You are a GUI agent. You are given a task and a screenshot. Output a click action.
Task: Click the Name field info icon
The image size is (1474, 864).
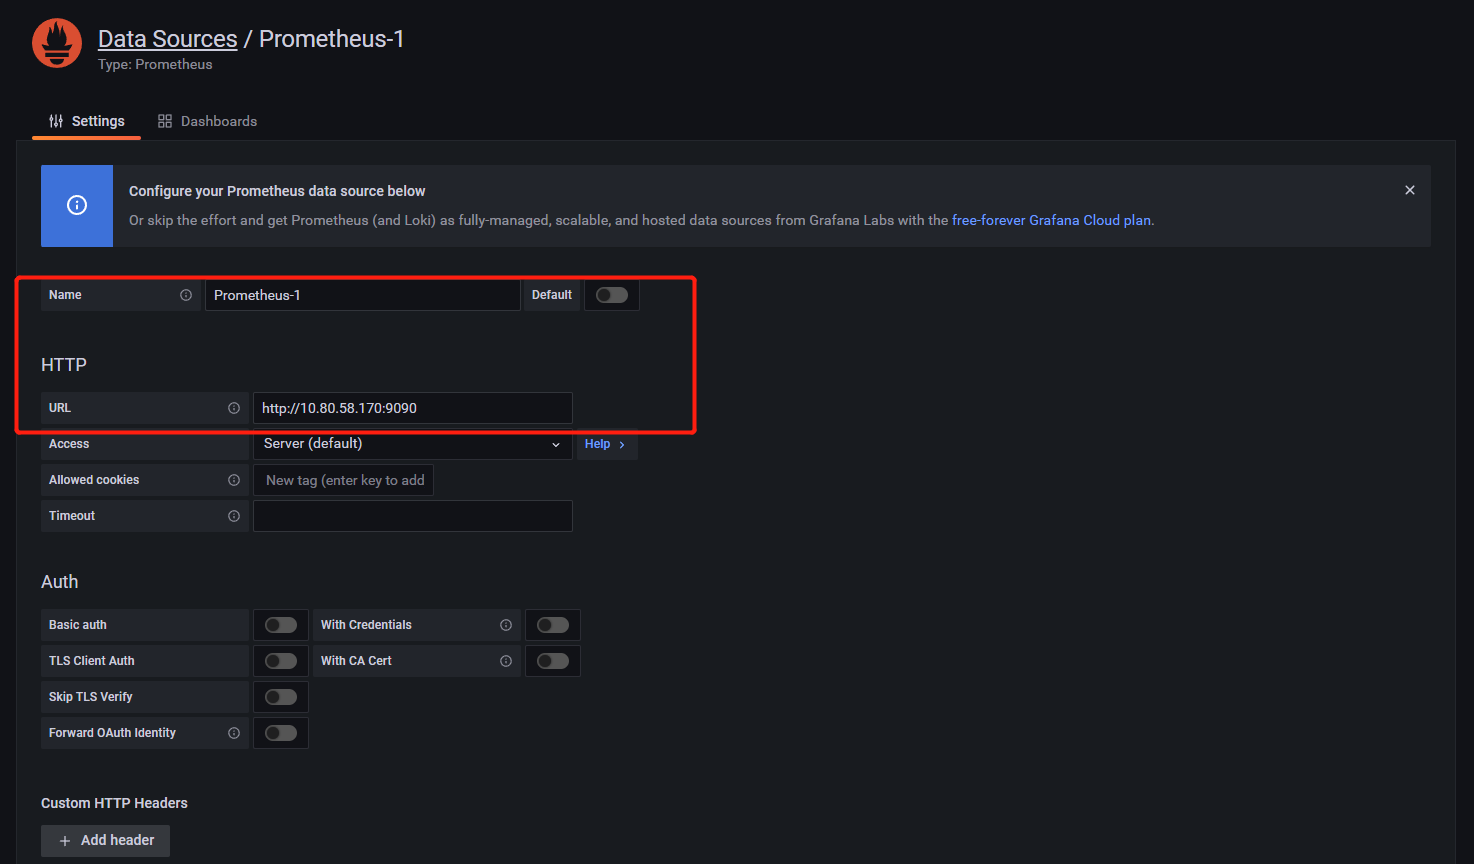tap(186, 295)
